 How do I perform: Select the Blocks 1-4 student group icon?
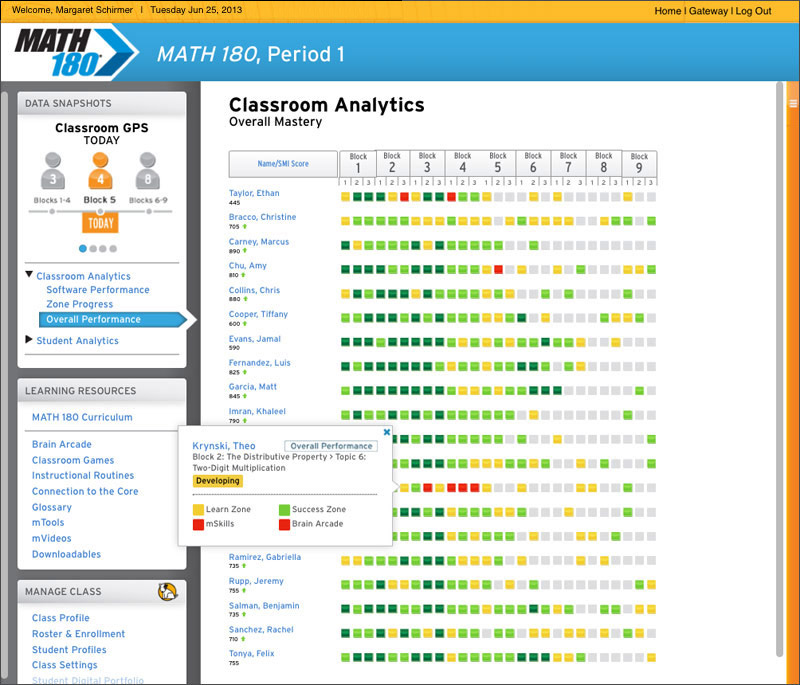(53, 171)
